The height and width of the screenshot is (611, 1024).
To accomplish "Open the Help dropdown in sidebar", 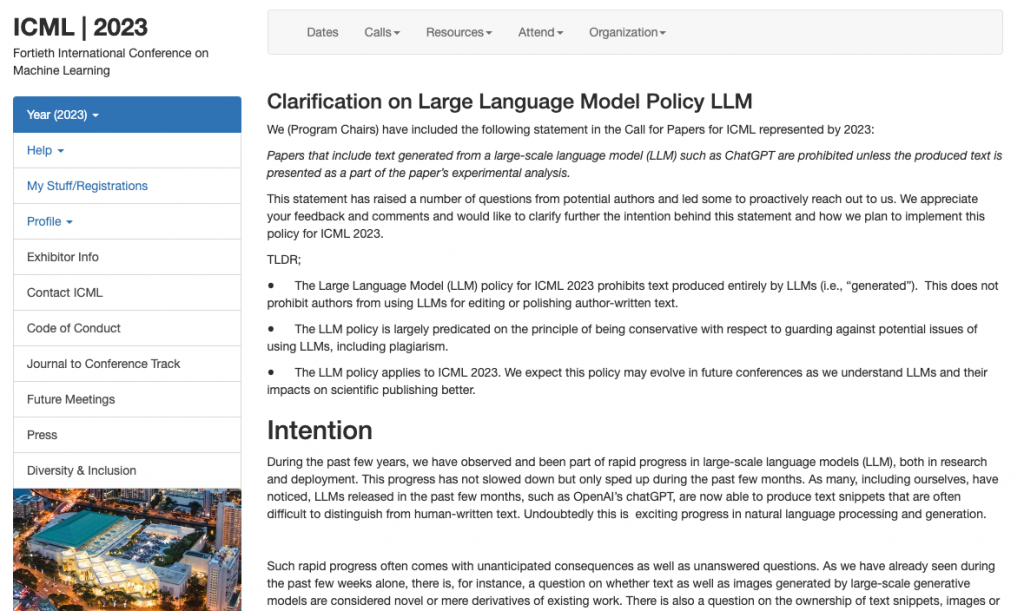I will 127,150.
